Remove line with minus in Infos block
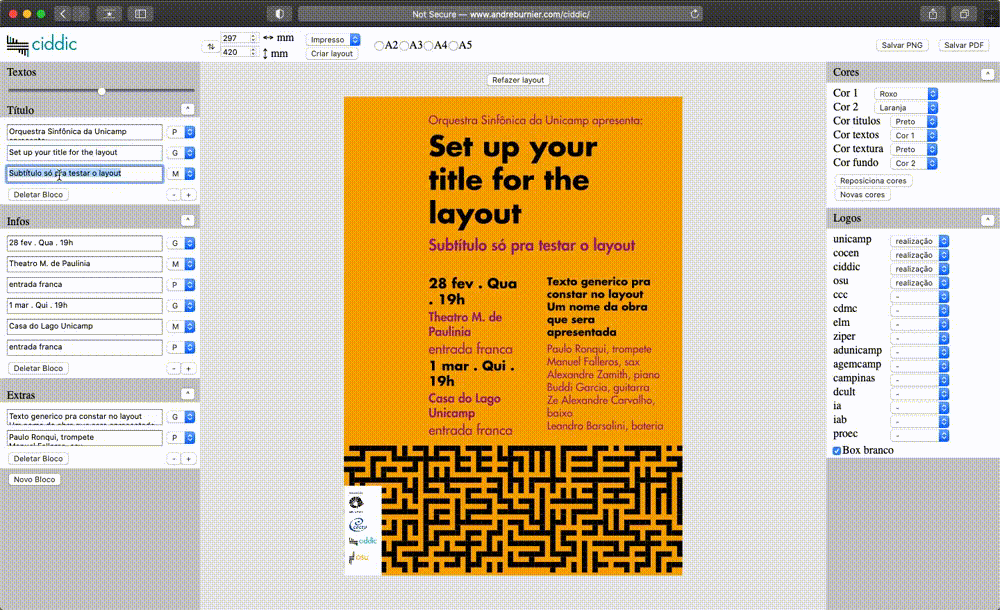The height and width of the screenshot is (610, 1000). (x=174, y=368)
